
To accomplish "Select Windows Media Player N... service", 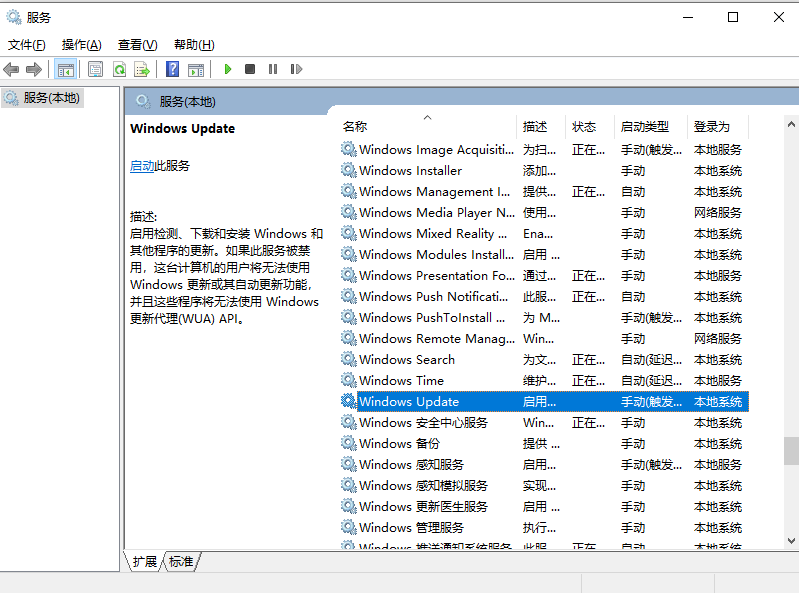I will (x=437, y=212).
